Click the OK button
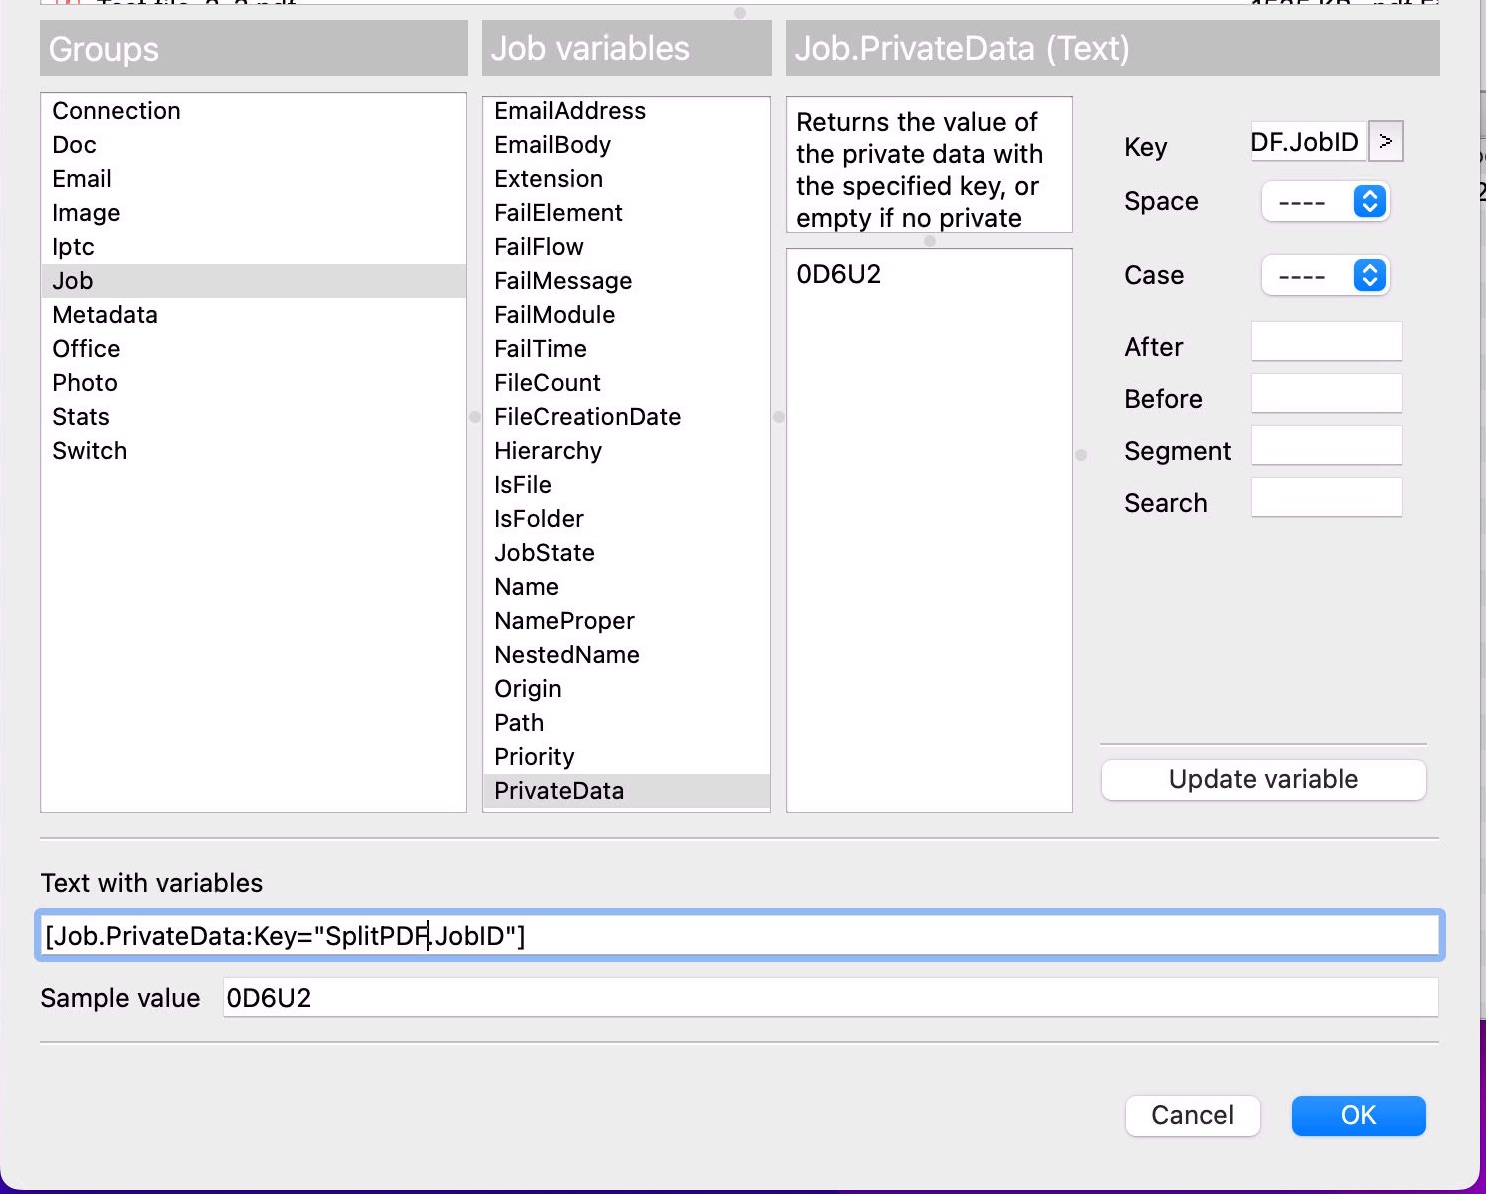Viewport: 1486px width, 1194px height. tap(1358, 1116)
